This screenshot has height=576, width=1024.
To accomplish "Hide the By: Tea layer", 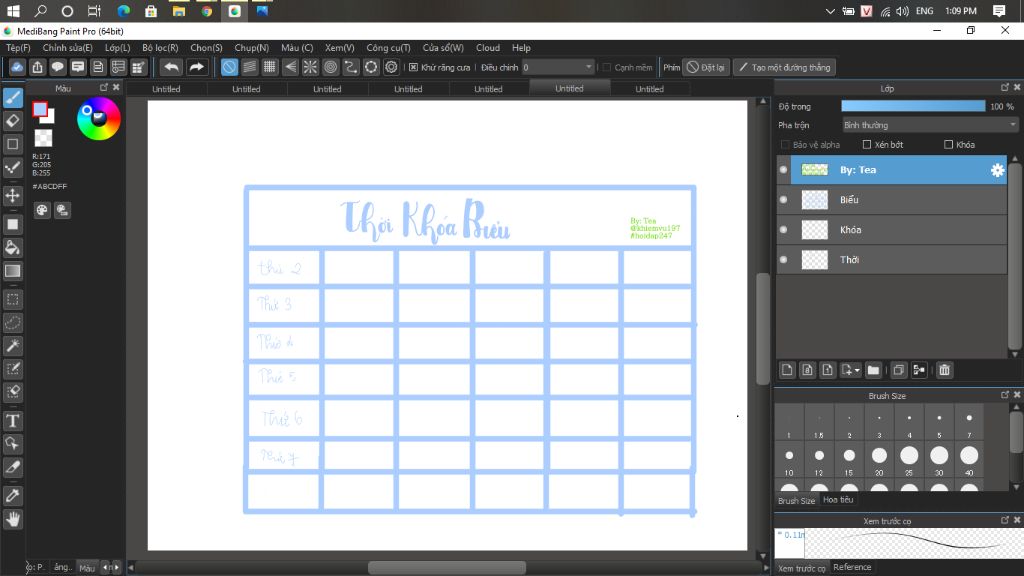I will pyautogui.click(x=784, y=170).
